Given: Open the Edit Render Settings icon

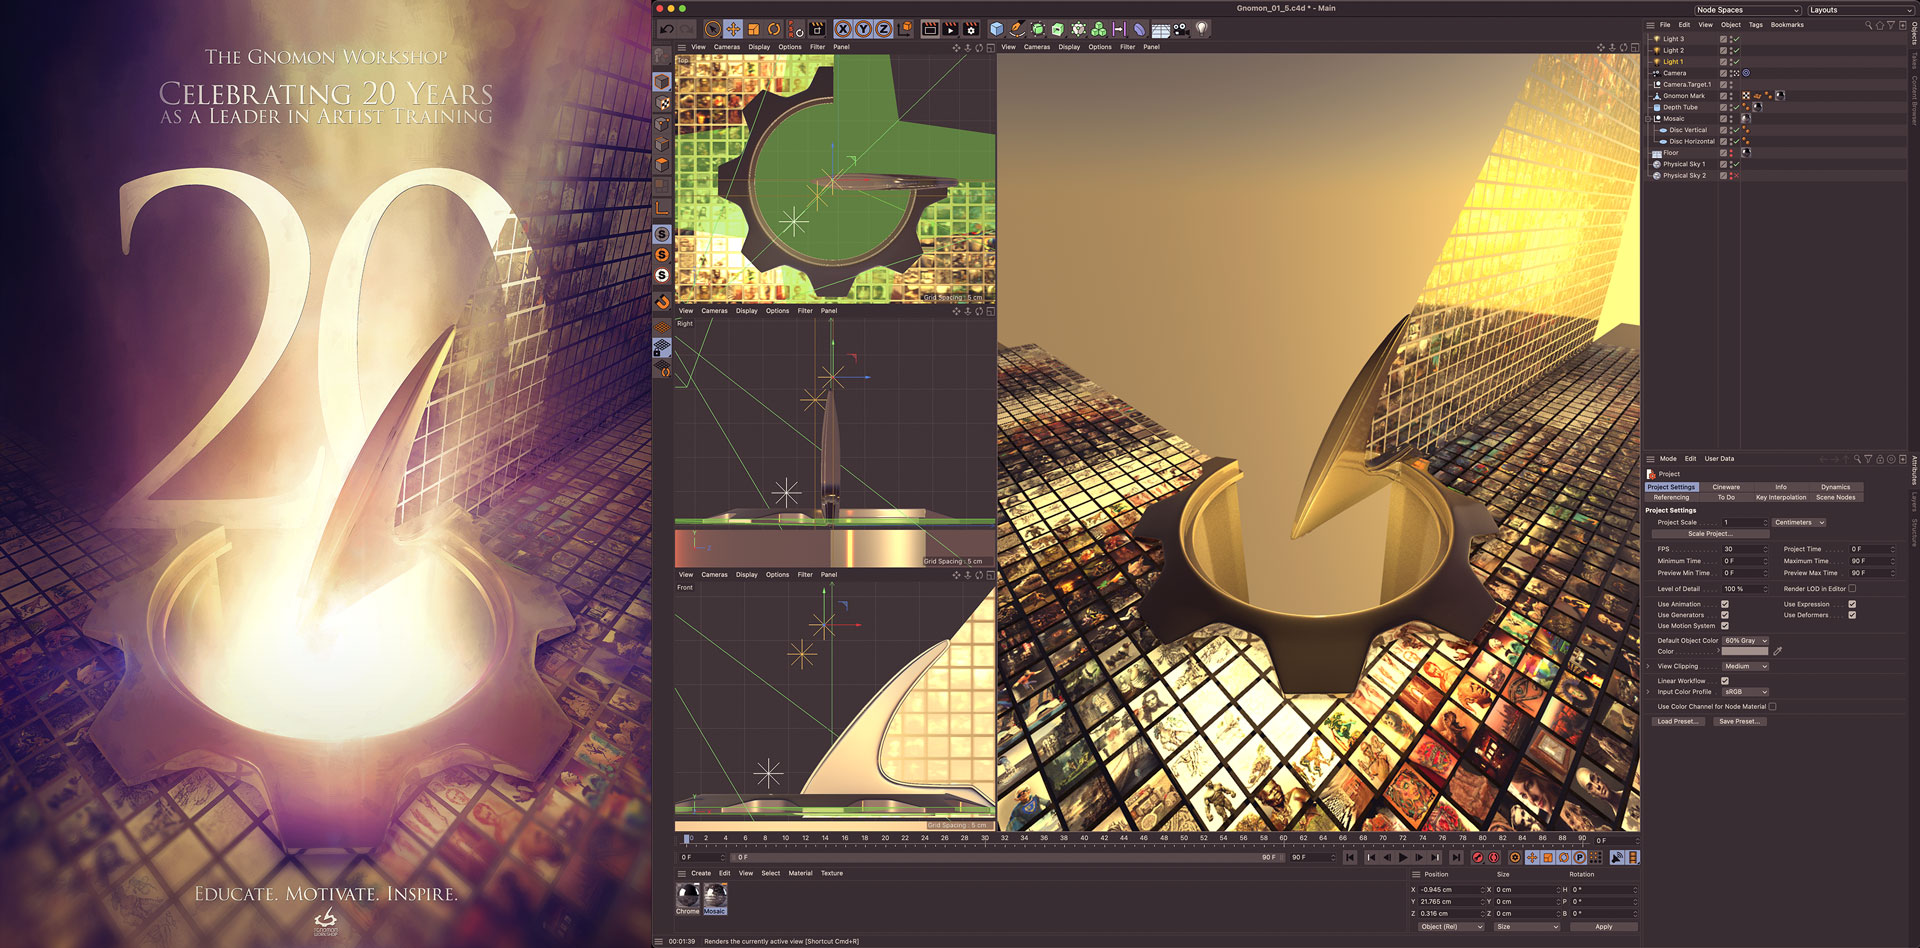Looking at the screenshot, I should [x=970, y=29].
